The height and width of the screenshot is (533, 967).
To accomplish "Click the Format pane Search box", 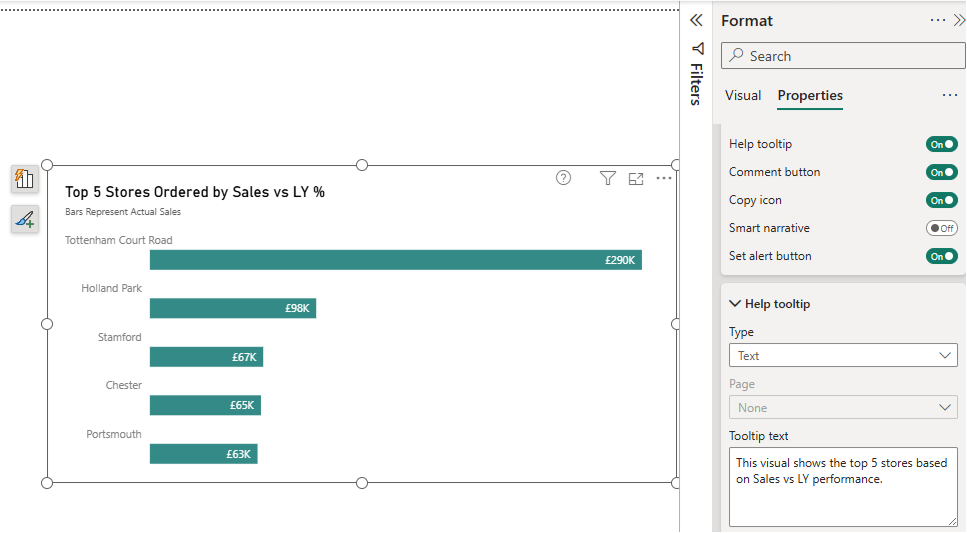I will (843, 56).
